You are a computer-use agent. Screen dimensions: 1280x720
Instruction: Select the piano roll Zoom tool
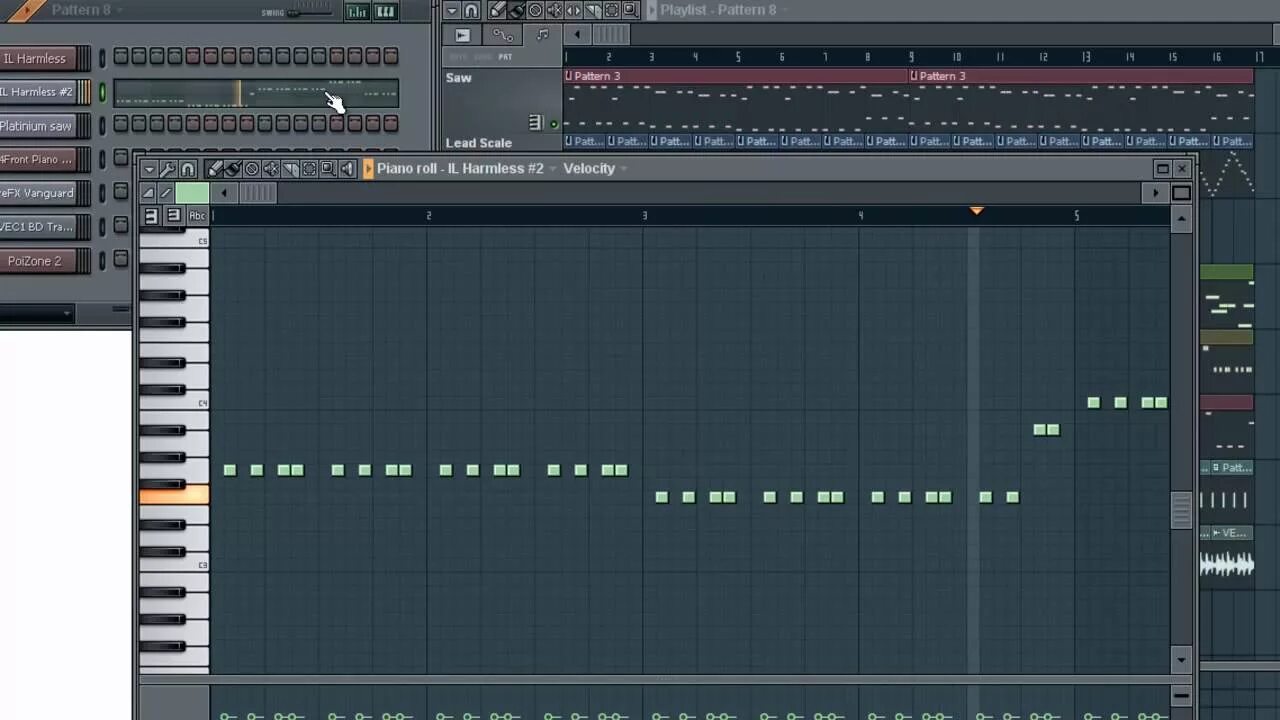point(328,169)
